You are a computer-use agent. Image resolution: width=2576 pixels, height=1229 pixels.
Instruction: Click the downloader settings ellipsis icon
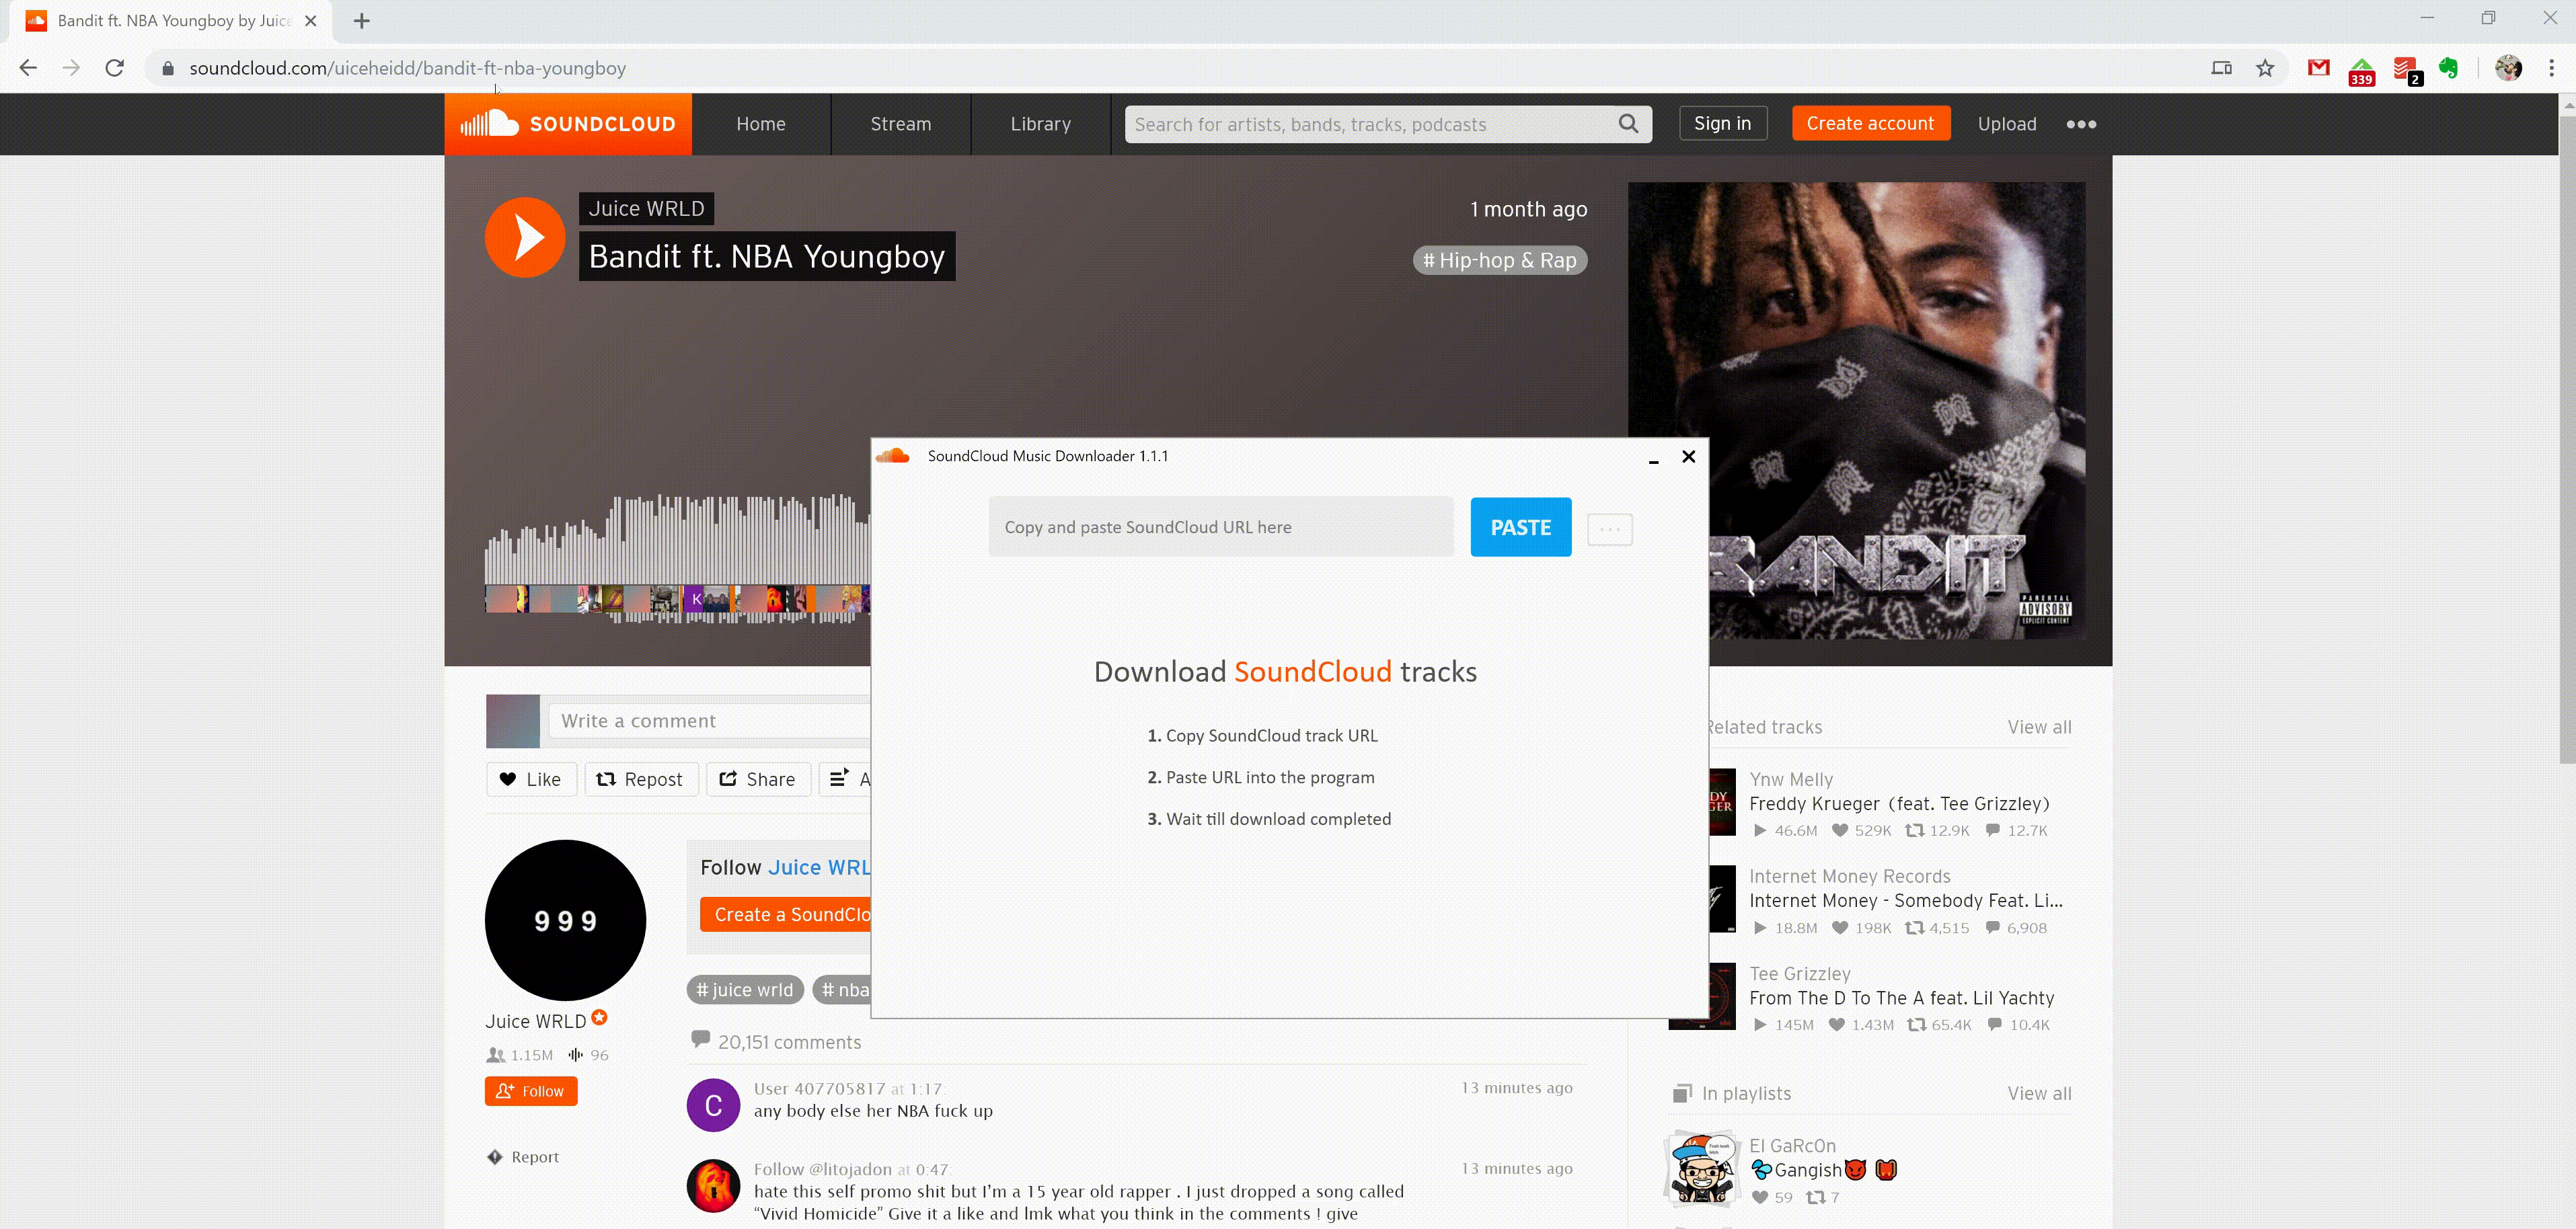point(1610,527)
